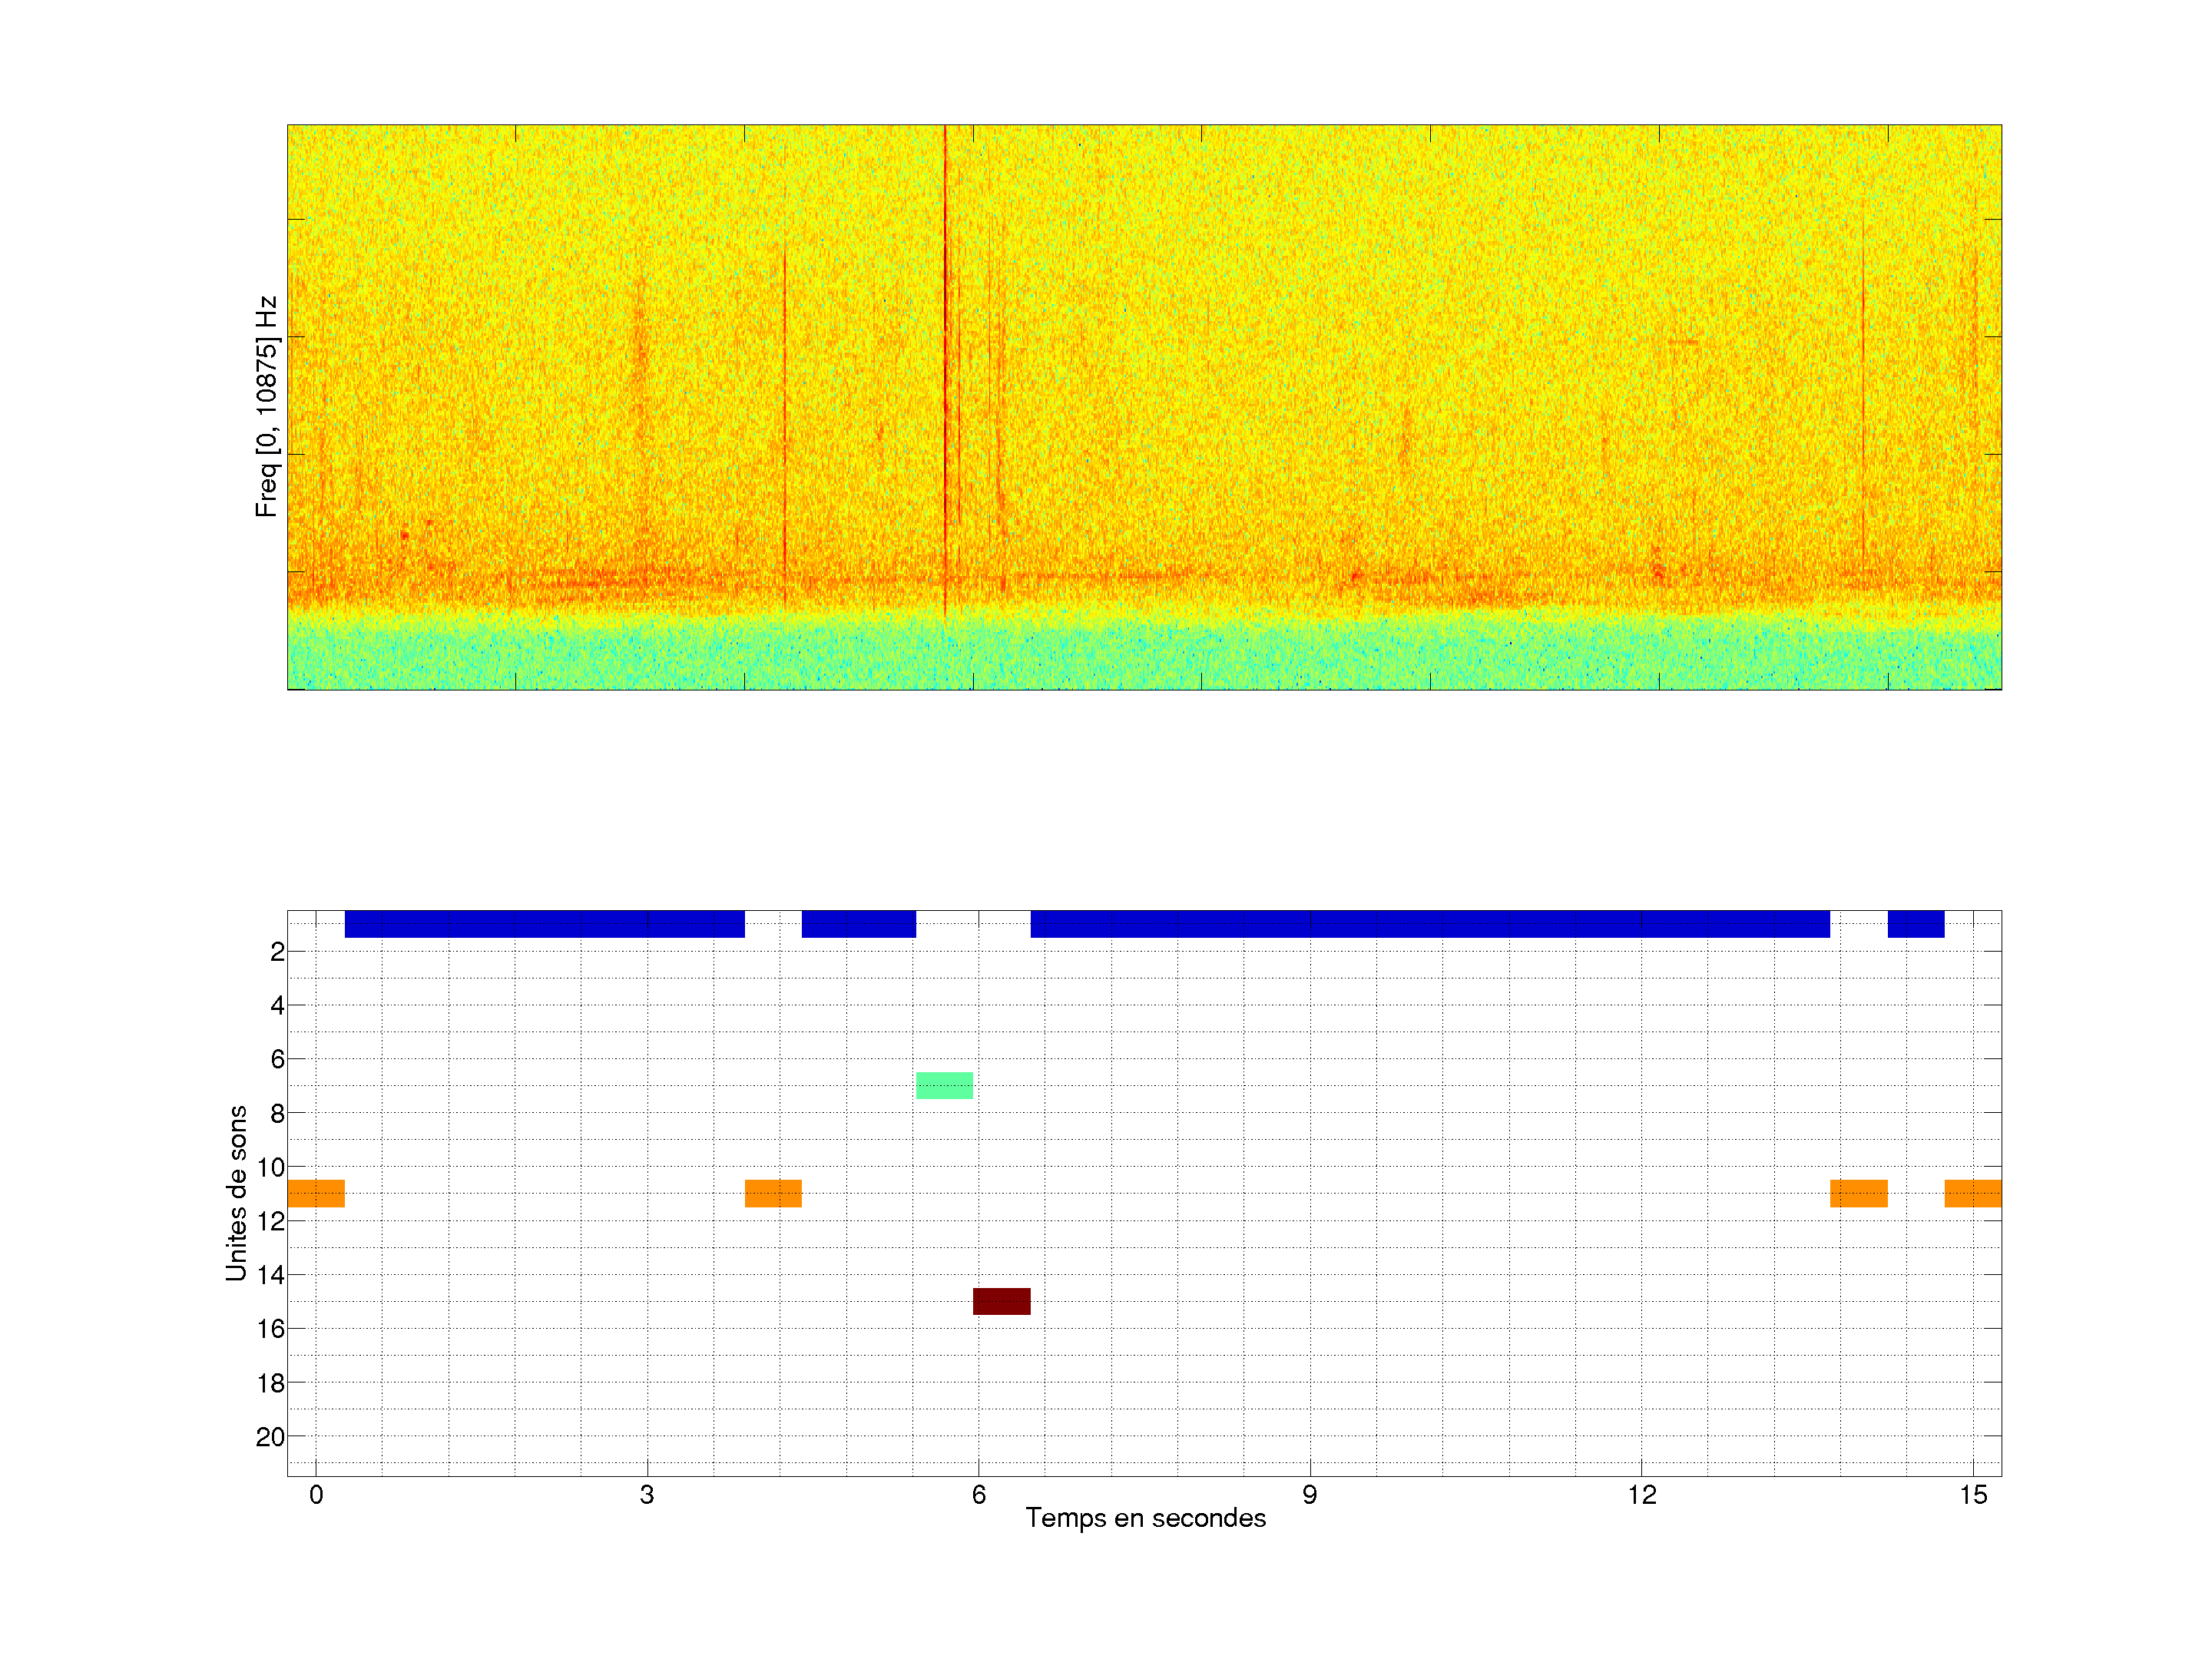The width and height of the screenshot is (2212, 1659).
Task: Click the orange bar near 14 seconds
Action: (x=1858, y=1193)
